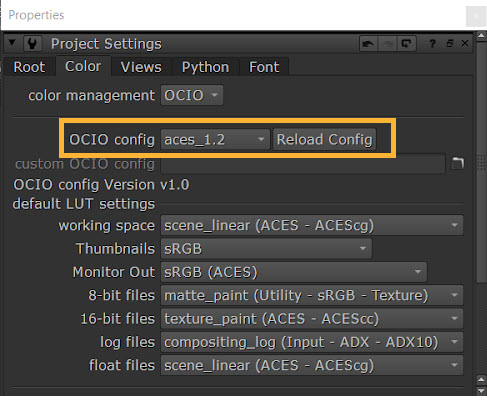This screenshot has height=400, width=487.
Task: Open help with the question mark icon
Action: coord(432,43)
